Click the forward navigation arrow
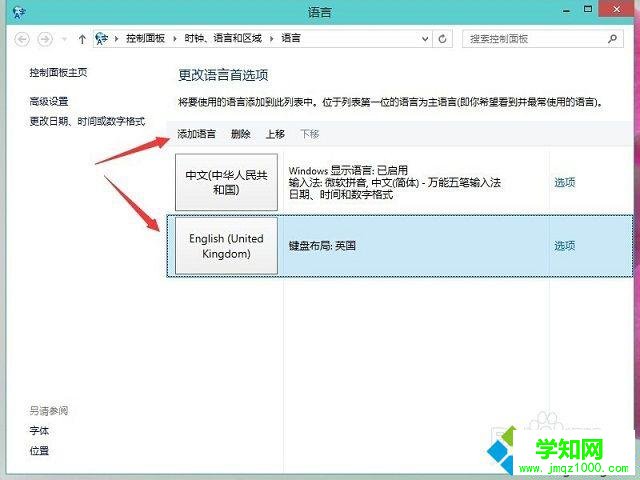The height and width of the screenshot is (480, 640). click(x=45, y=39)
